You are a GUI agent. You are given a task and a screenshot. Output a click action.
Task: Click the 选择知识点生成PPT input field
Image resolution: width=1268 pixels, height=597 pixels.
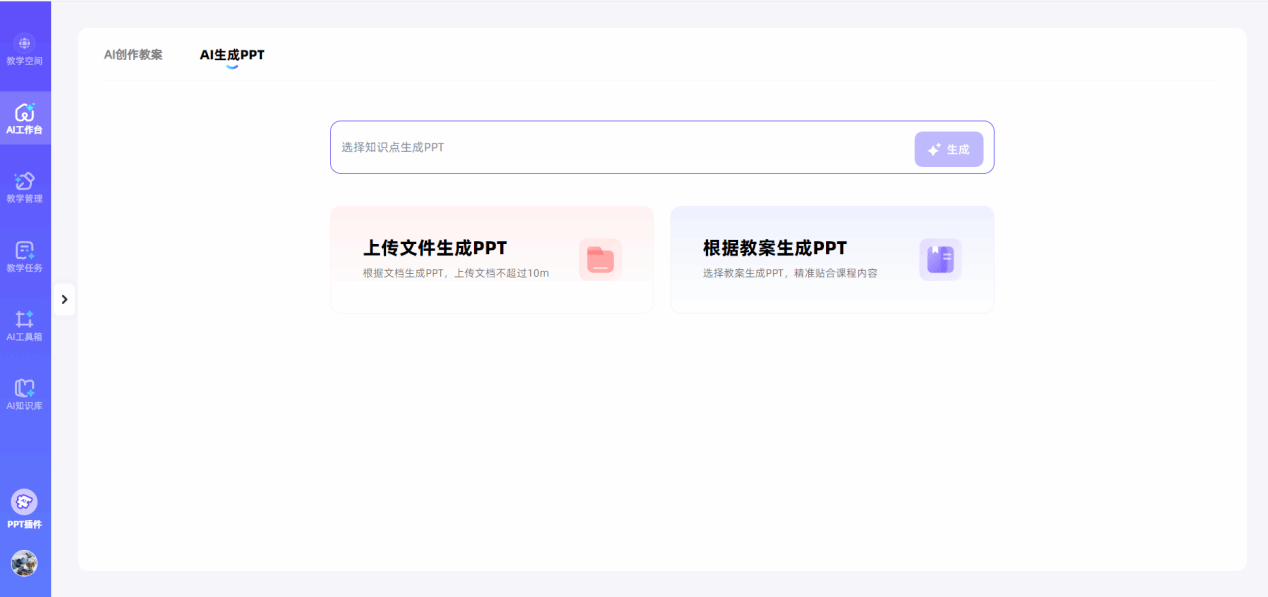pyautogui.click(x=620, y=148)
